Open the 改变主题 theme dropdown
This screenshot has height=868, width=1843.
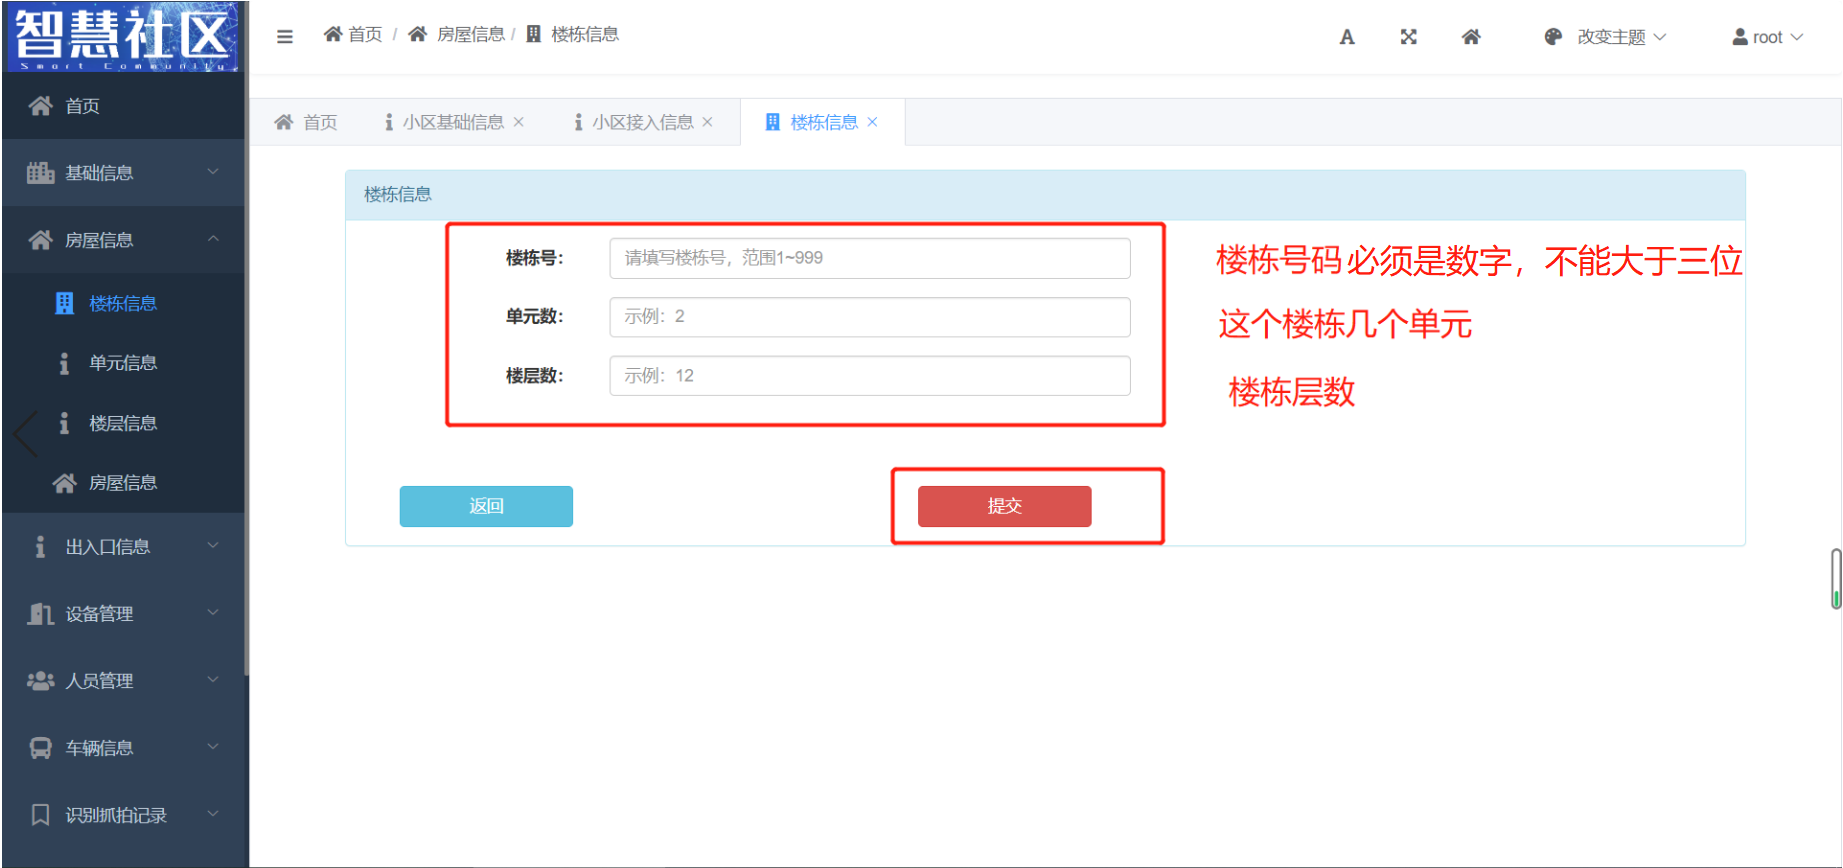coord(1606,37)
